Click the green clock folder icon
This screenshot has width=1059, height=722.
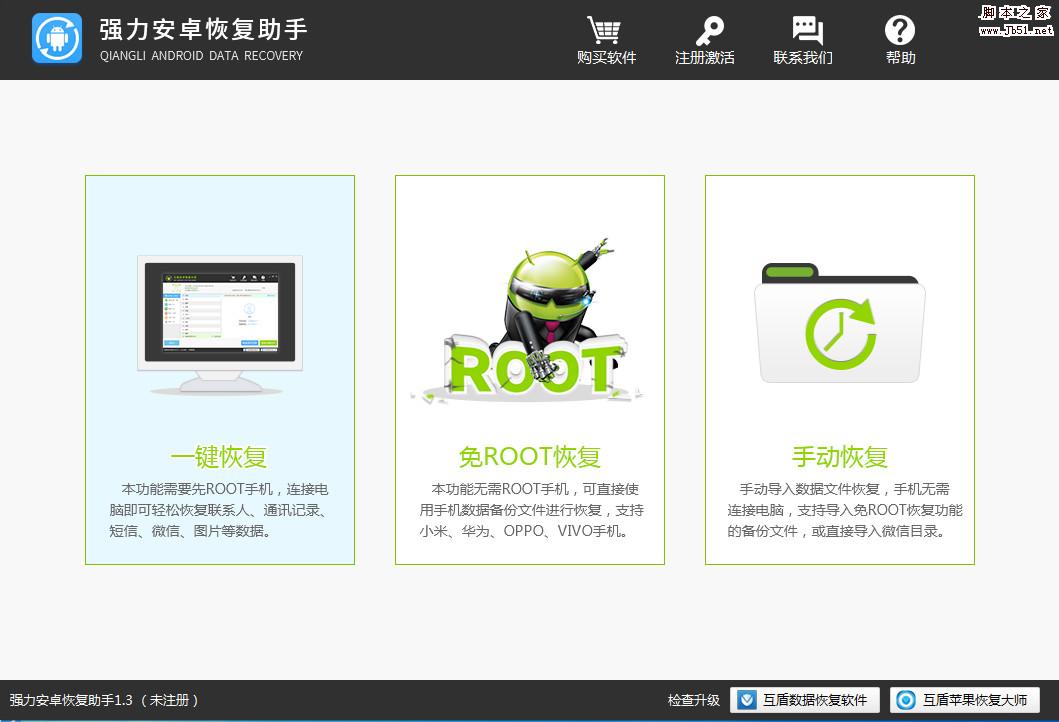pyautogui.click(x=840, y=328)
